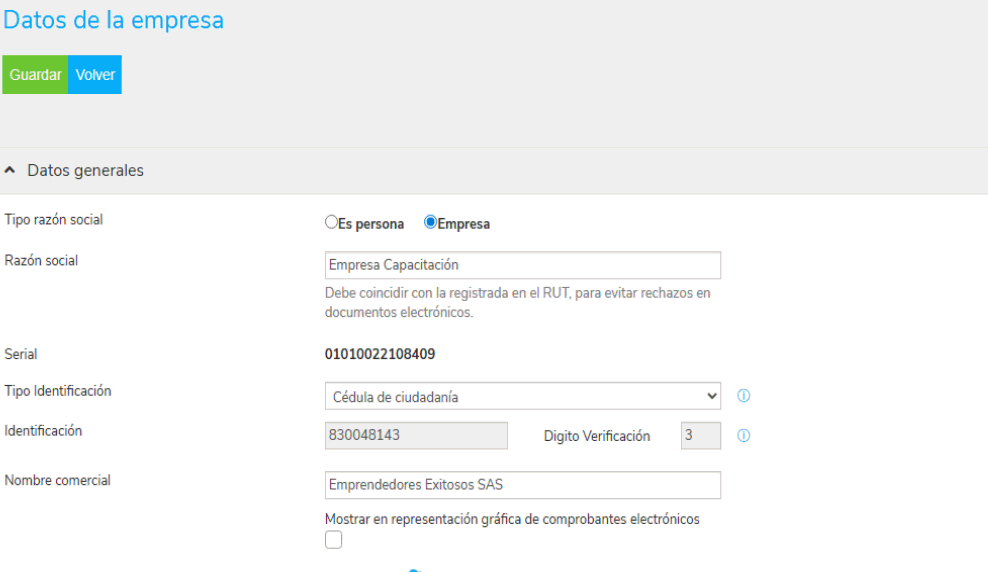Go back using the Volver button
Screen dimensions: 988x572
click(95, 74)
